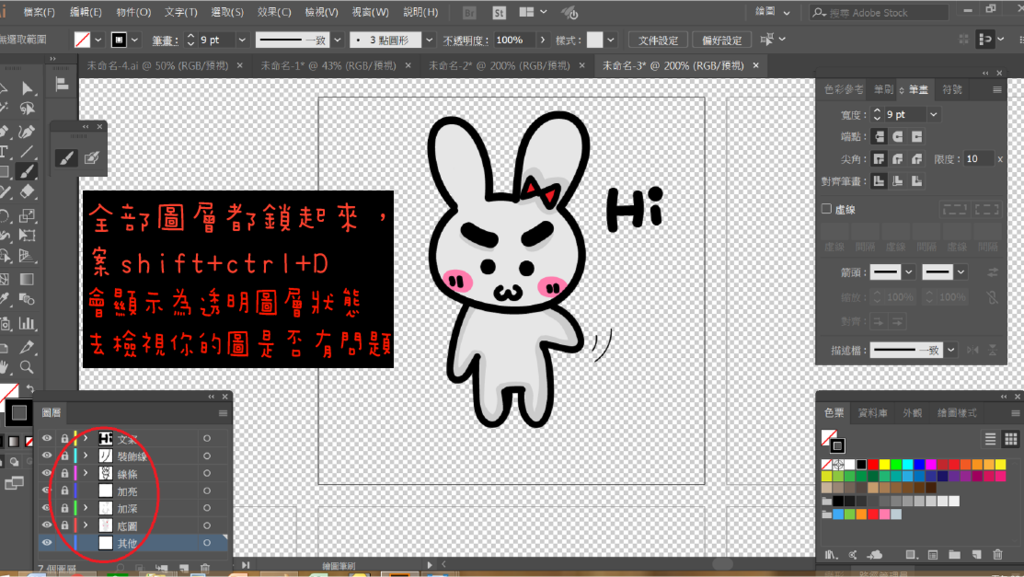Hide the 文案 layer

click(47, 438)
